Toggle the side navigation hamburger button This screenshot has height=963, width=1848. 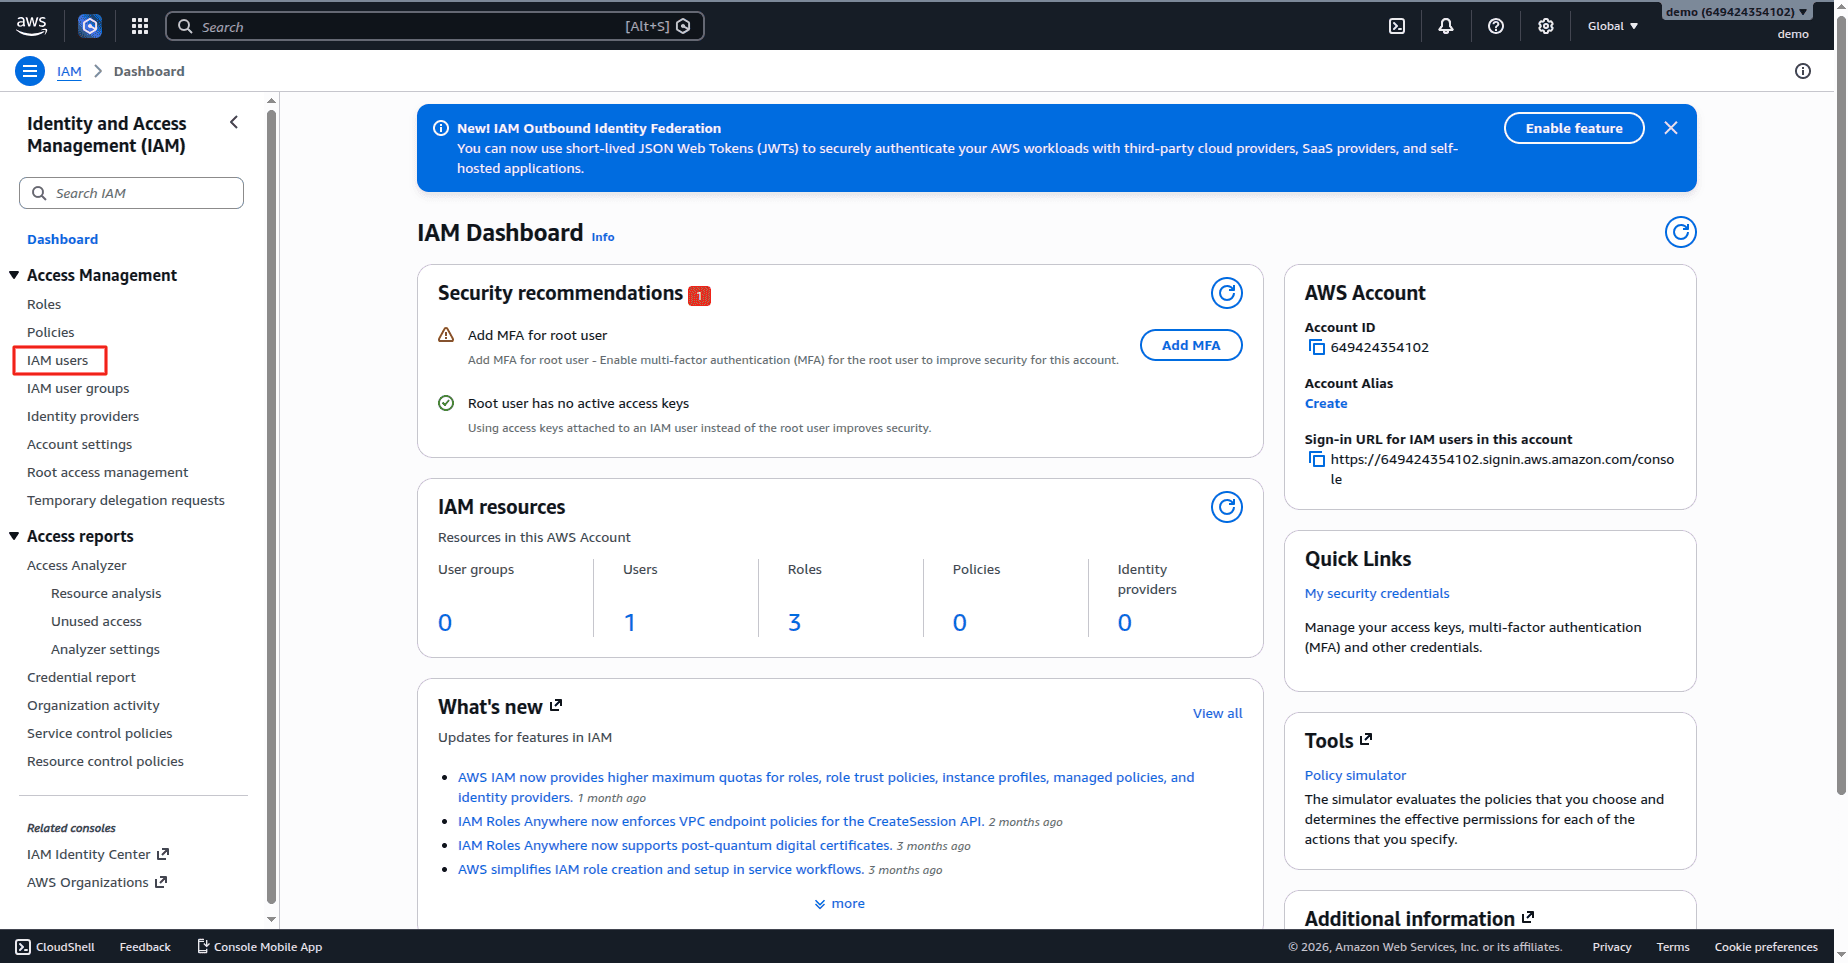pyautogui.click(x=30, y=71)
